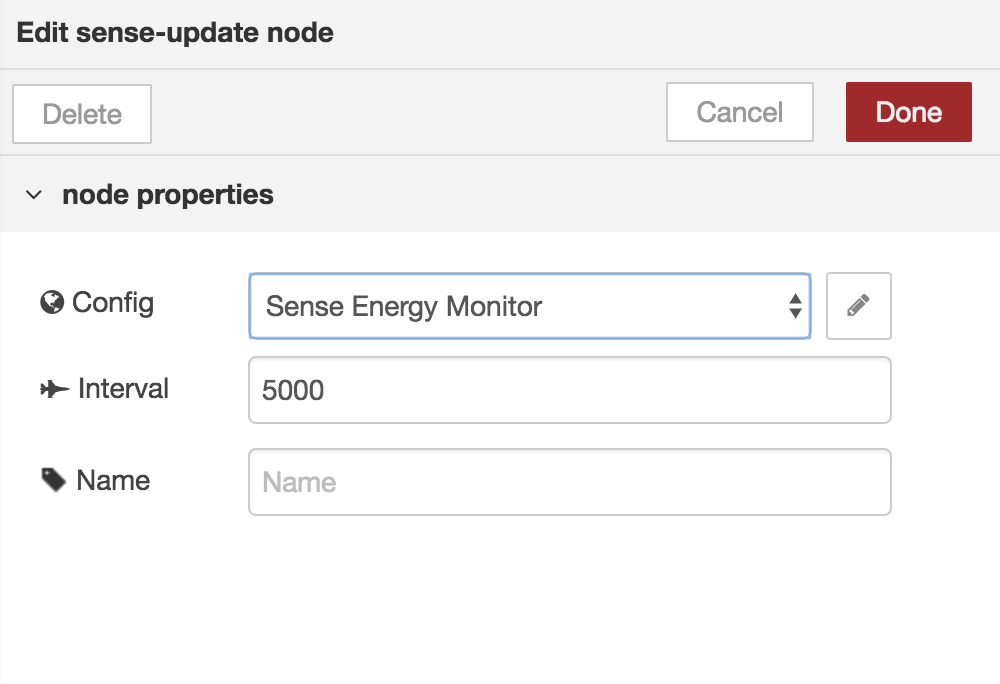
Task: Click the pencil icon to edit config
Action: click(858, 306)
